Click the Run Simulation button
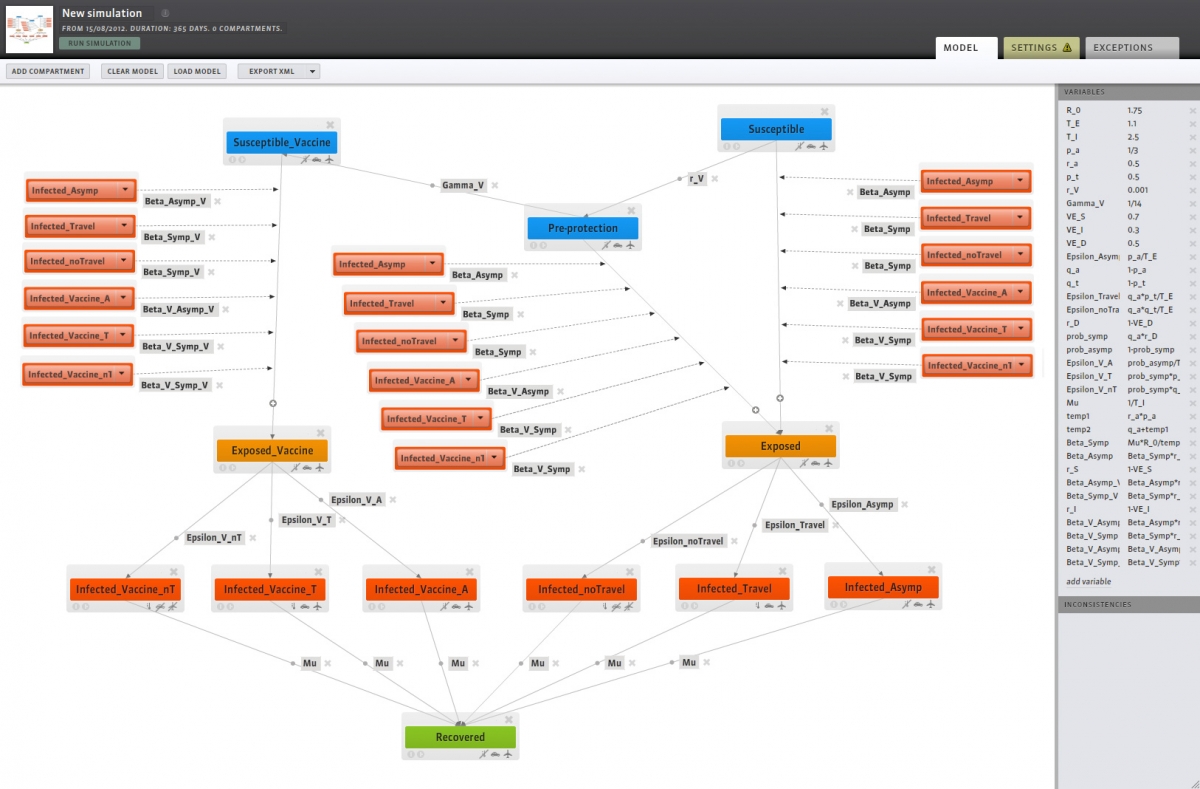Screen dimensions: 1200x789 click(100, 43)
